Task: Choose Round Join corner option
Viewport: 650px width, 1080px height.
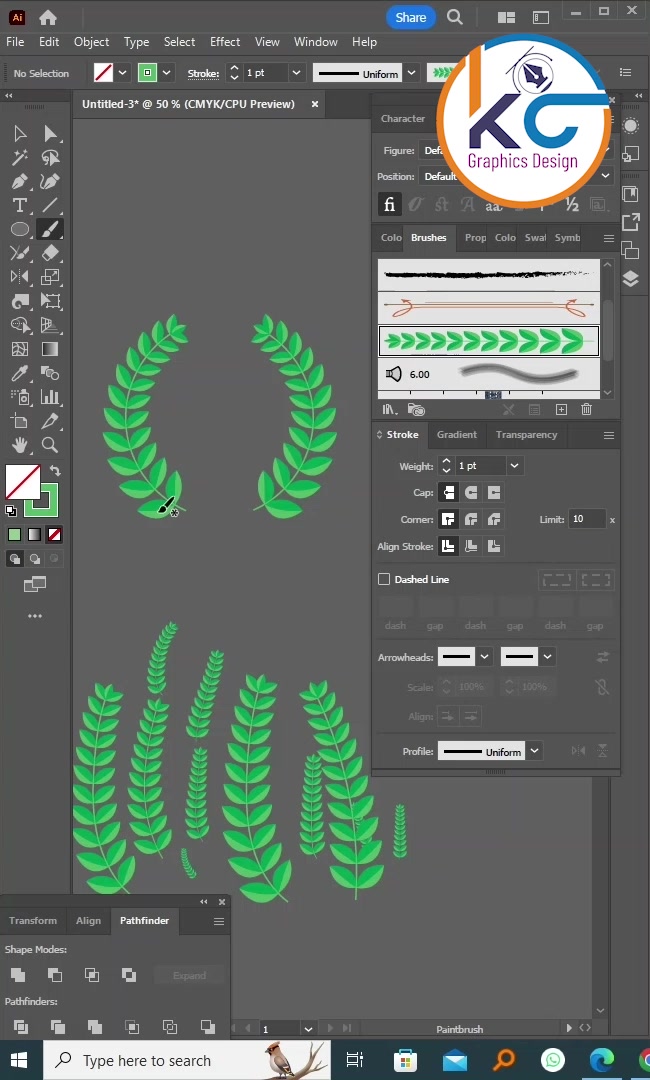Action: [x=471, y=519]
